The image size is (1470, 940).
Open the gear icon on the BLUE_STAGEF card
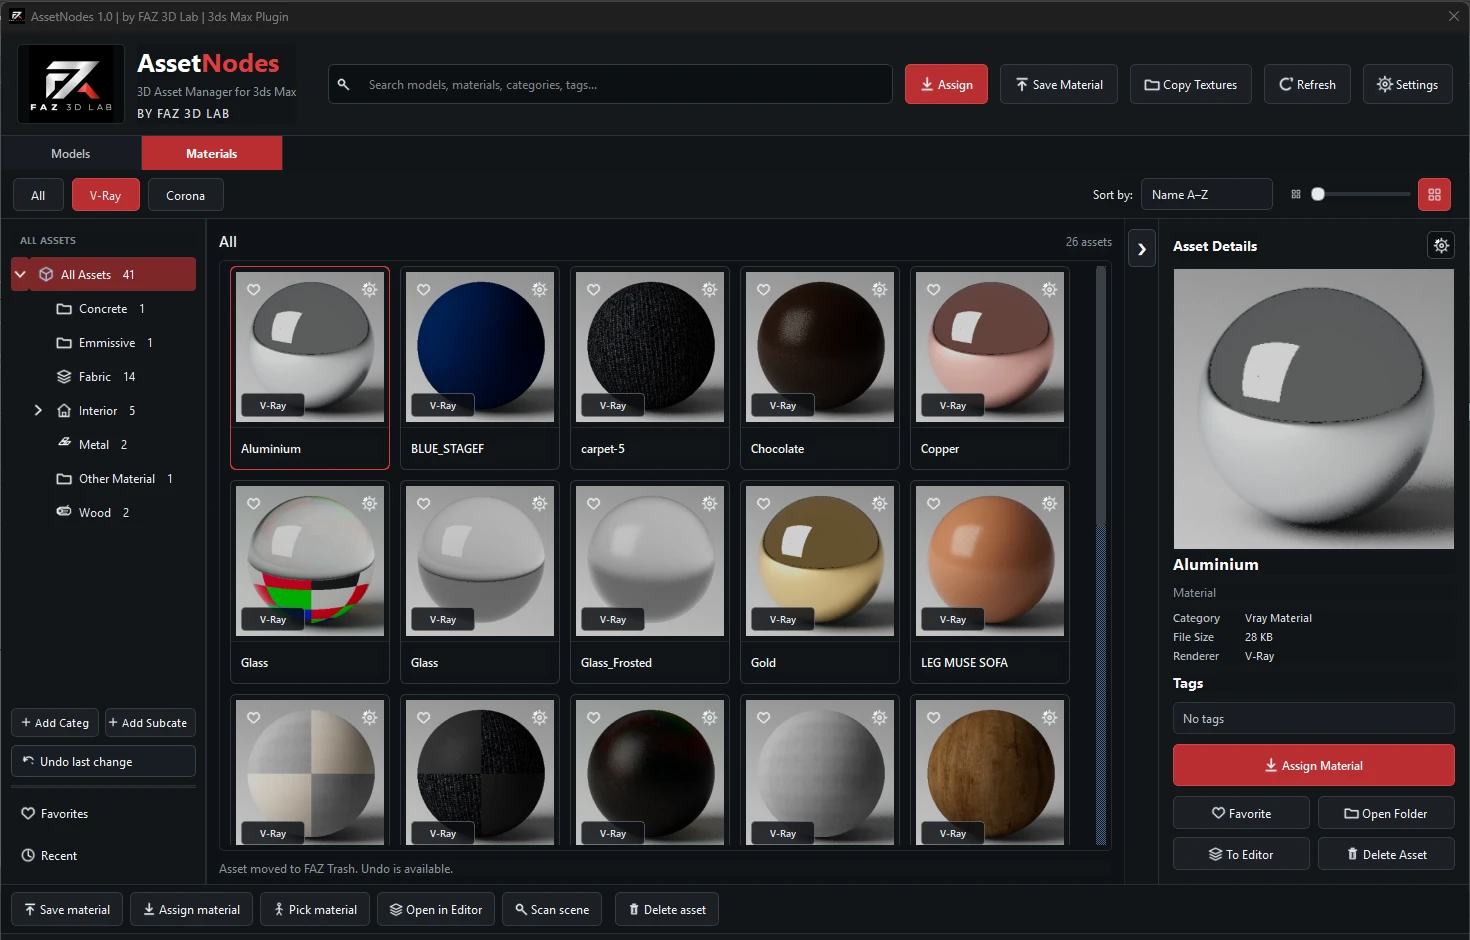point(539,289)
